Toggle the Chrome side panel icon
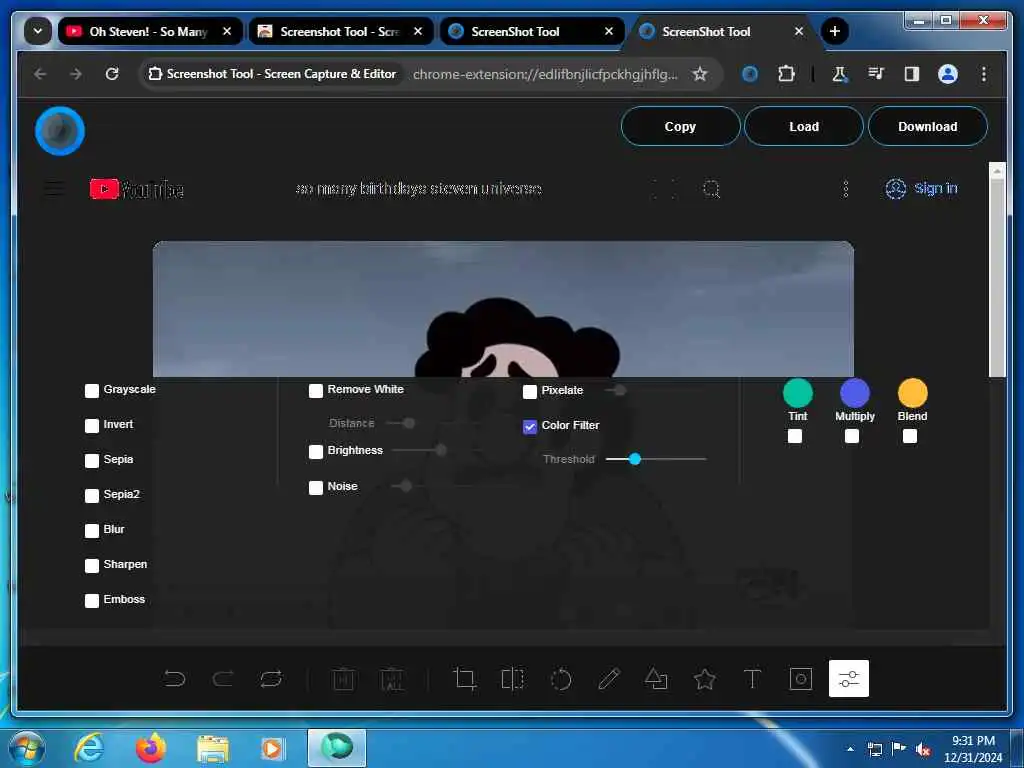 point(912,74)
